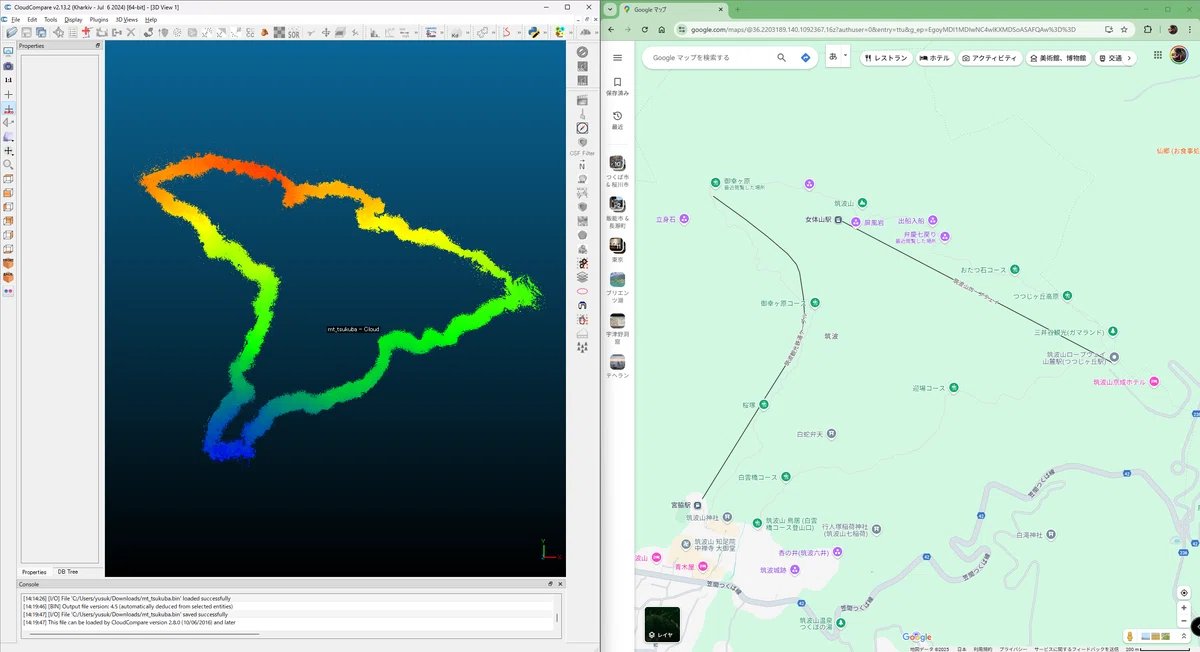
Task: Open the Display menu
Action: 73,19
